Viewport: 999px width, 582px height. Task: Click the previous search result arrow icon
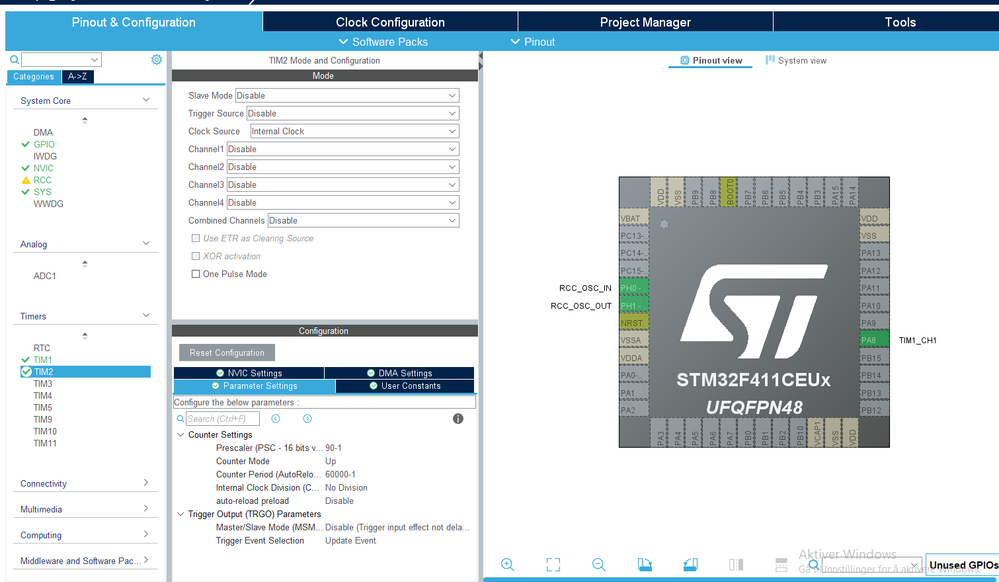(276, 419)
